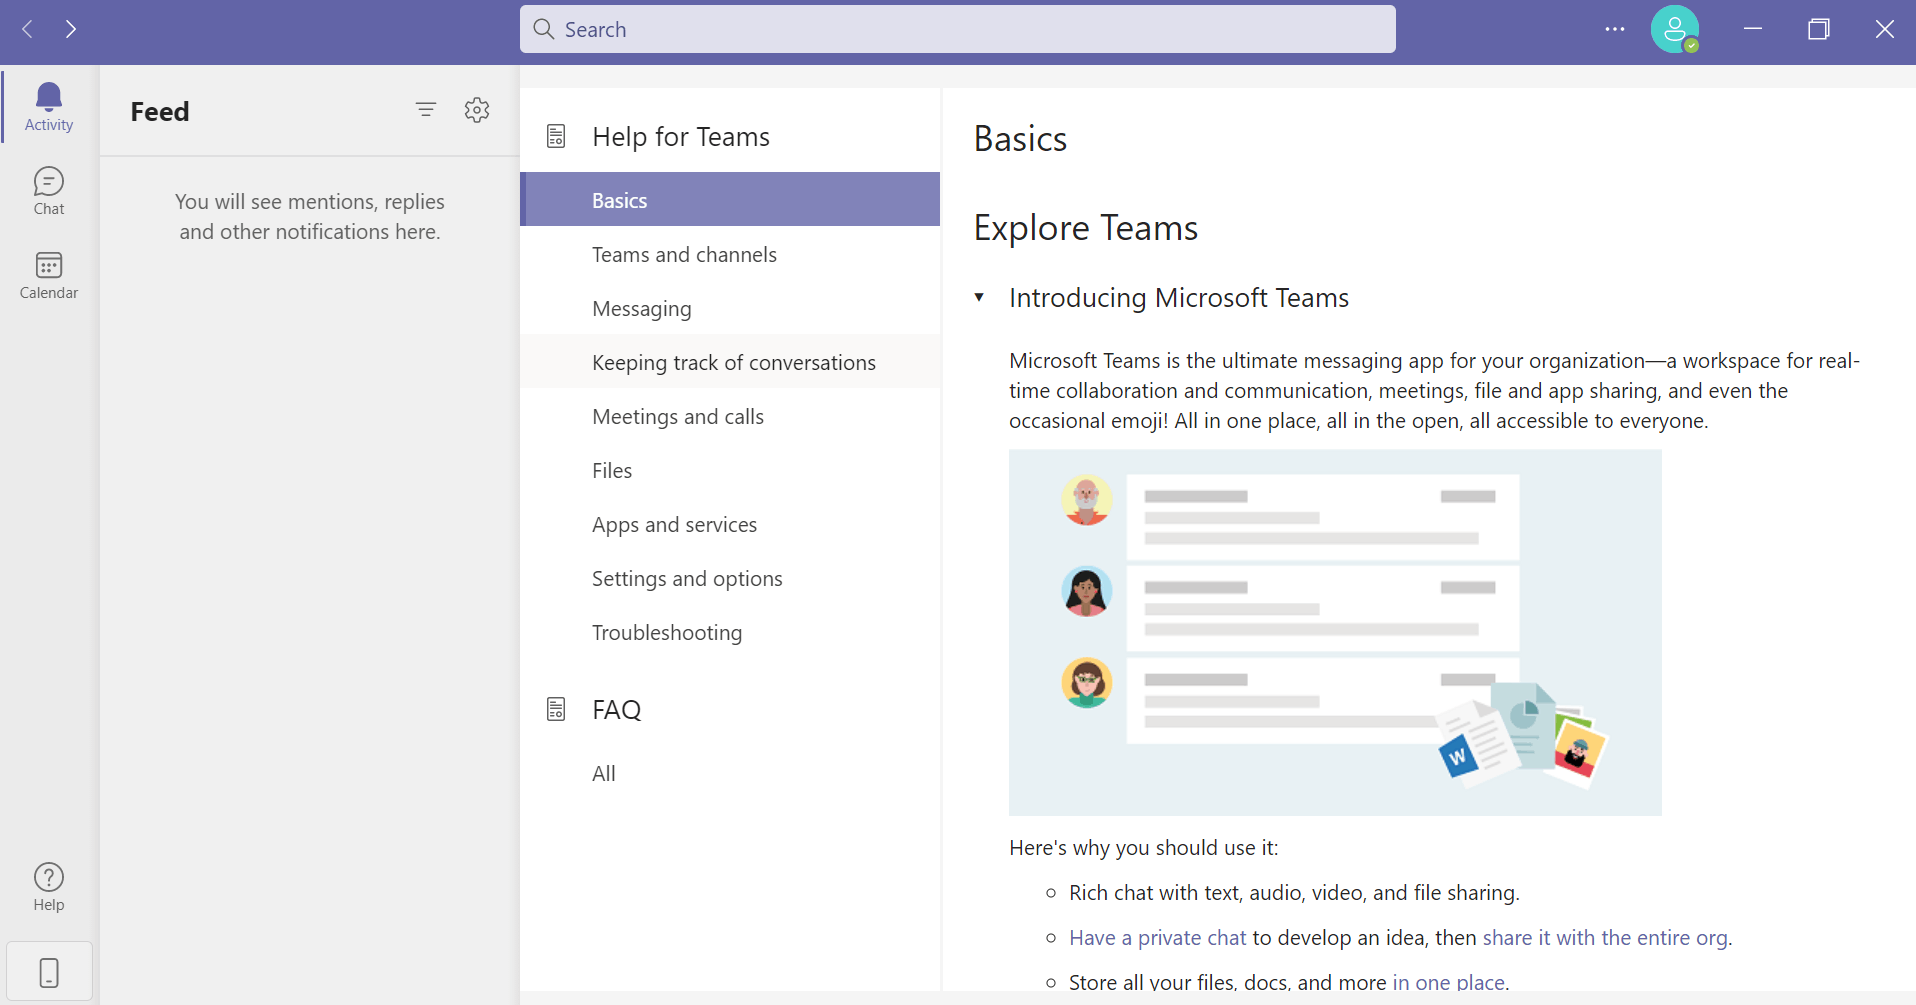Select the Basics help topic
The height and width of the screenshot is (1005, 1916).
tap(730, 200)
